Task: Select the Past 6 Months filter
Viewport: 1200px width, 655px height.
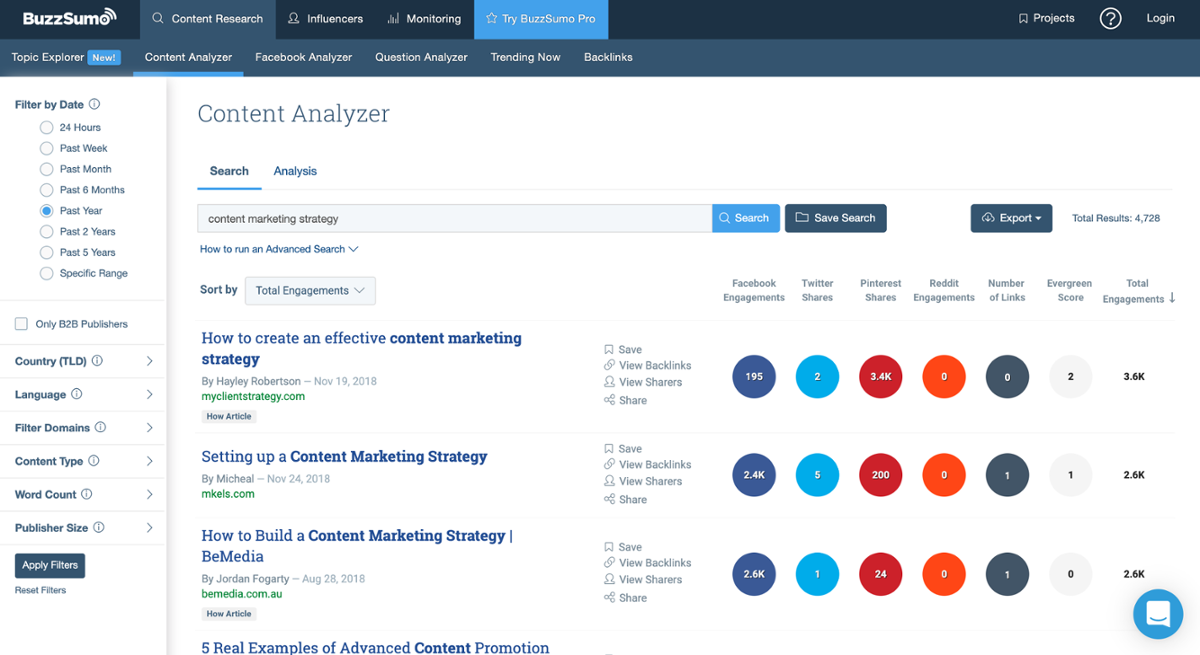Action: [46, 190]
